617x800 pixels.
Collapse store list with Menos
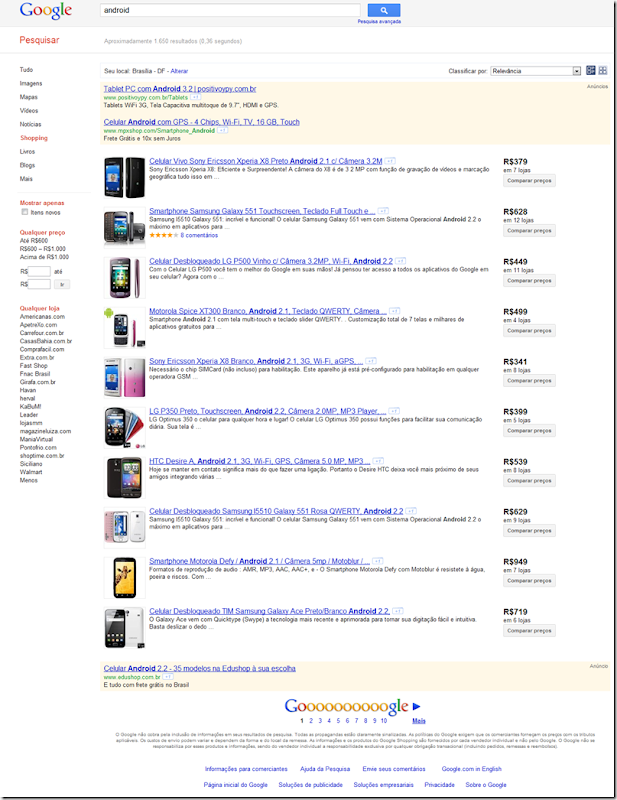pyautogui.click(x=29, y=481)
